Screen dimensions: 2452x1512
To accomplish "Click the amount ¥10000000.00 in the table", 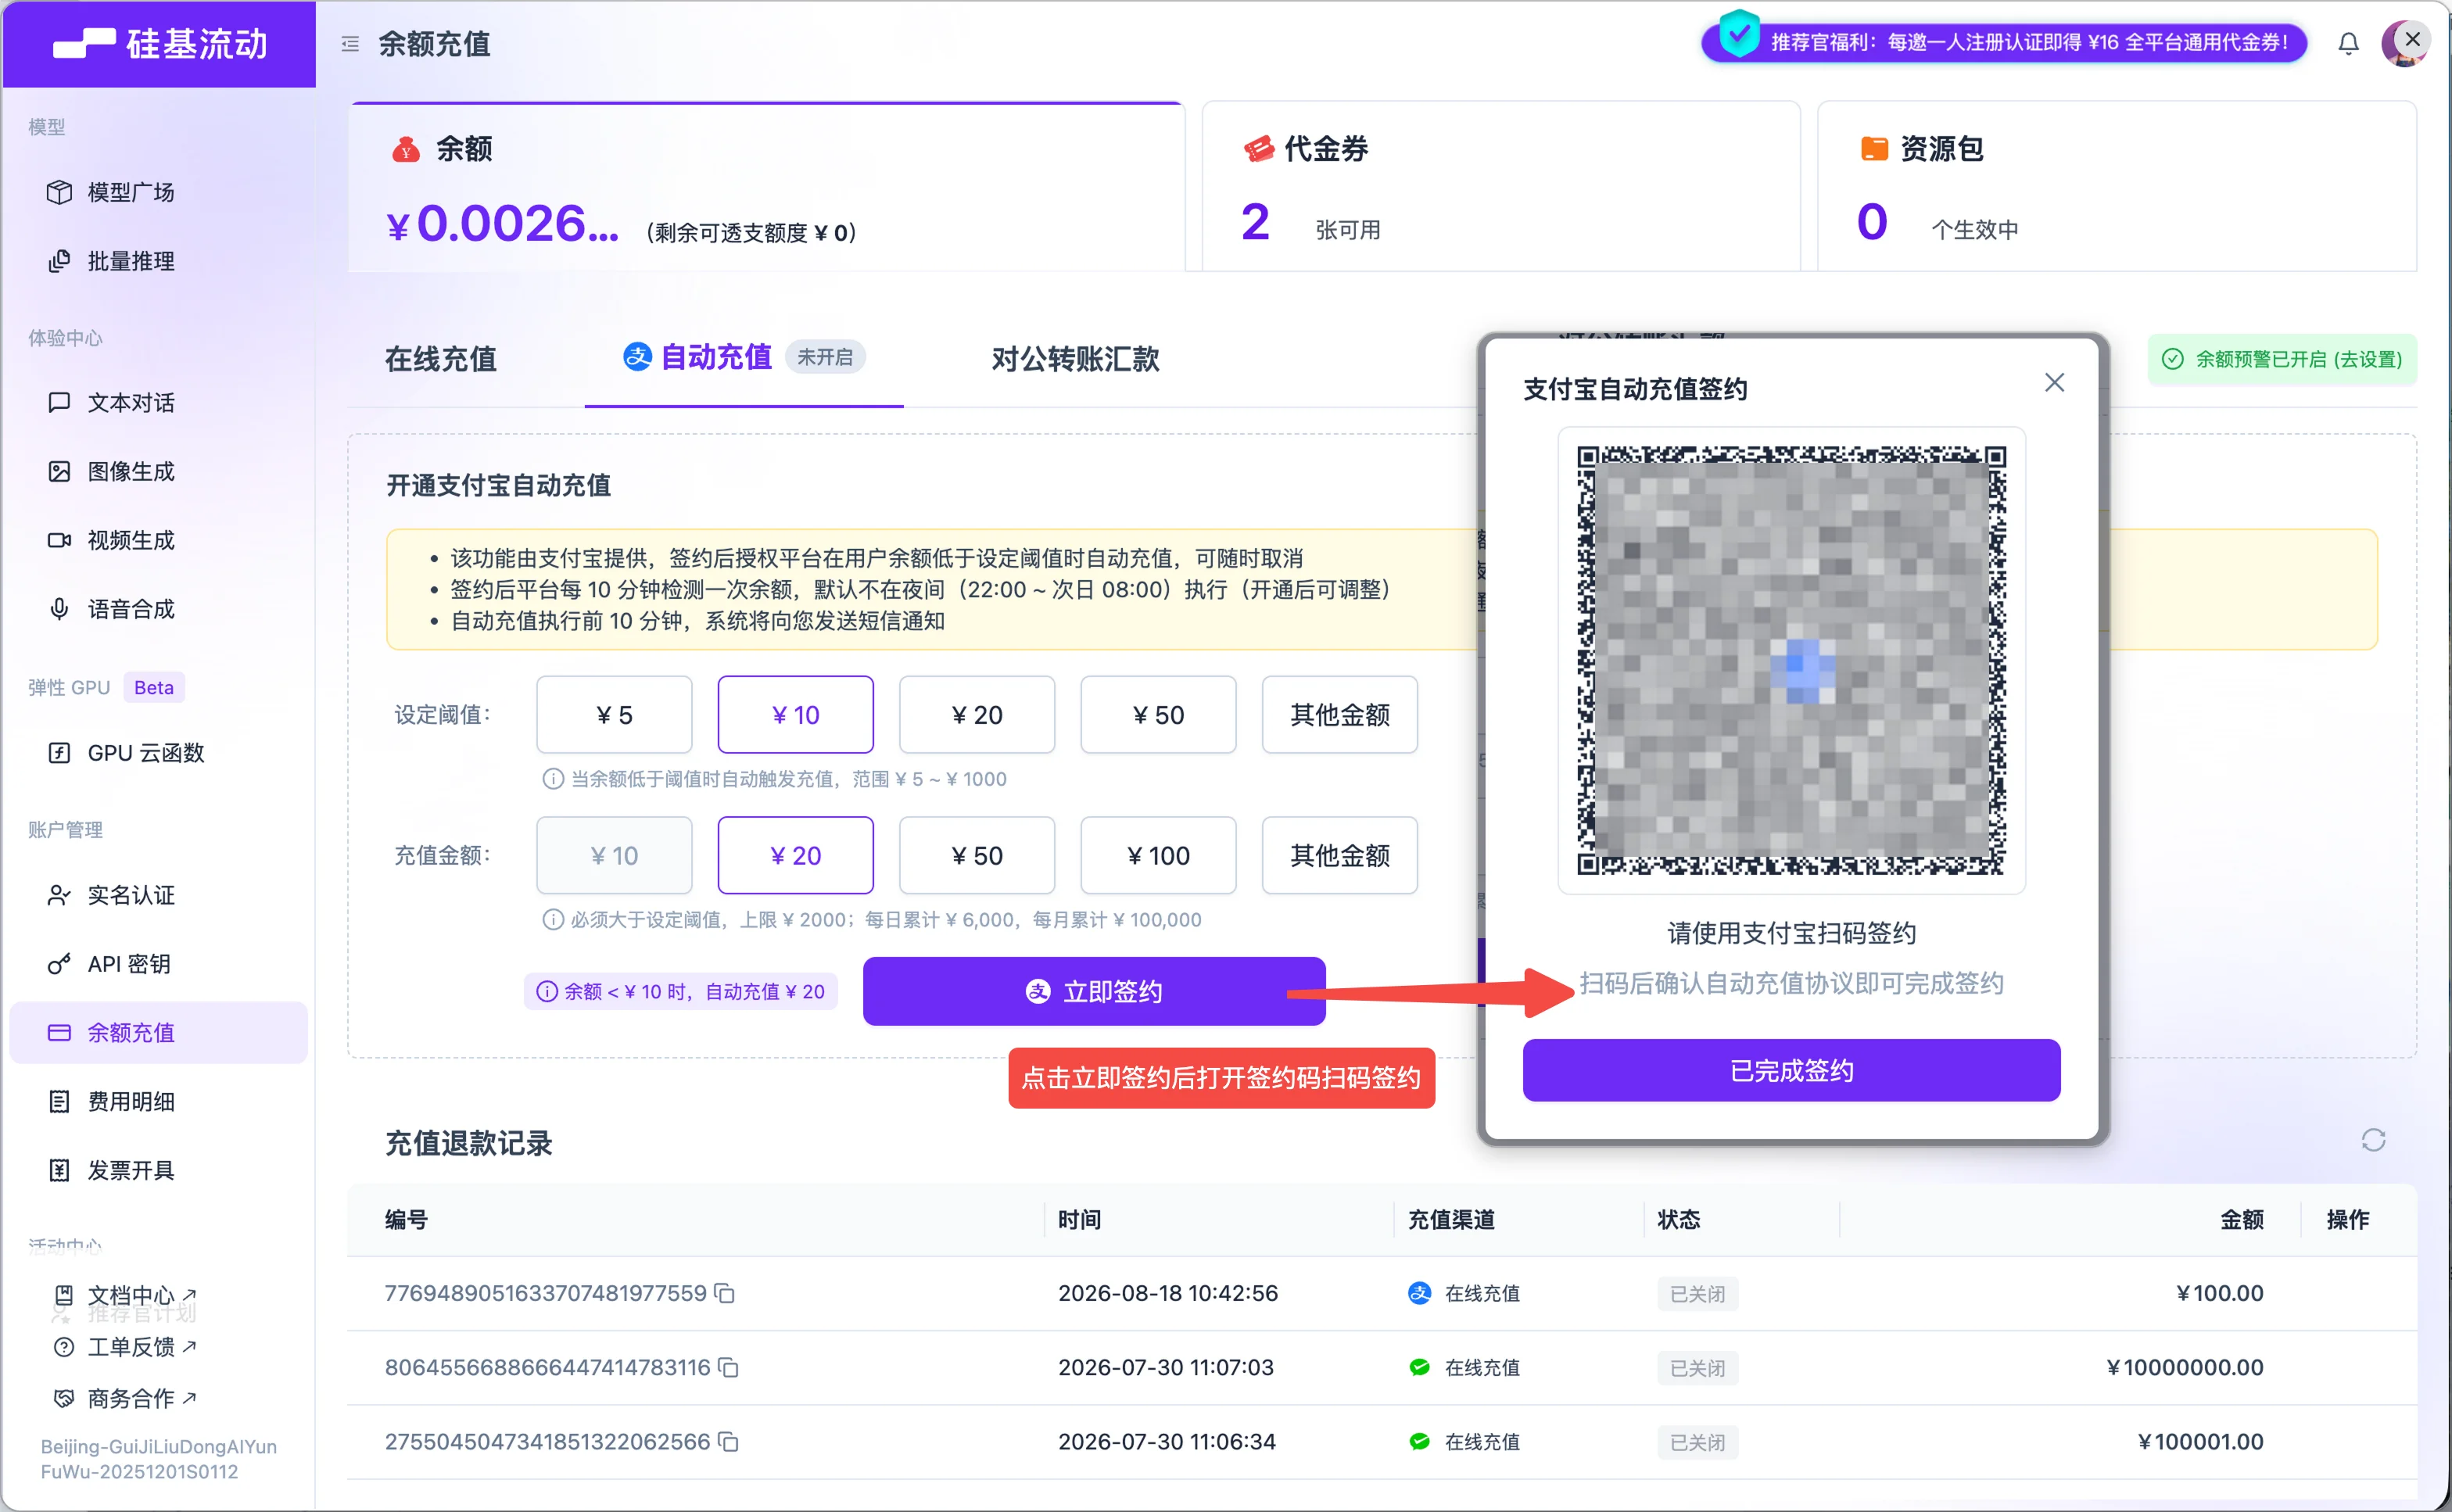I will [x=2184, y=1367].
